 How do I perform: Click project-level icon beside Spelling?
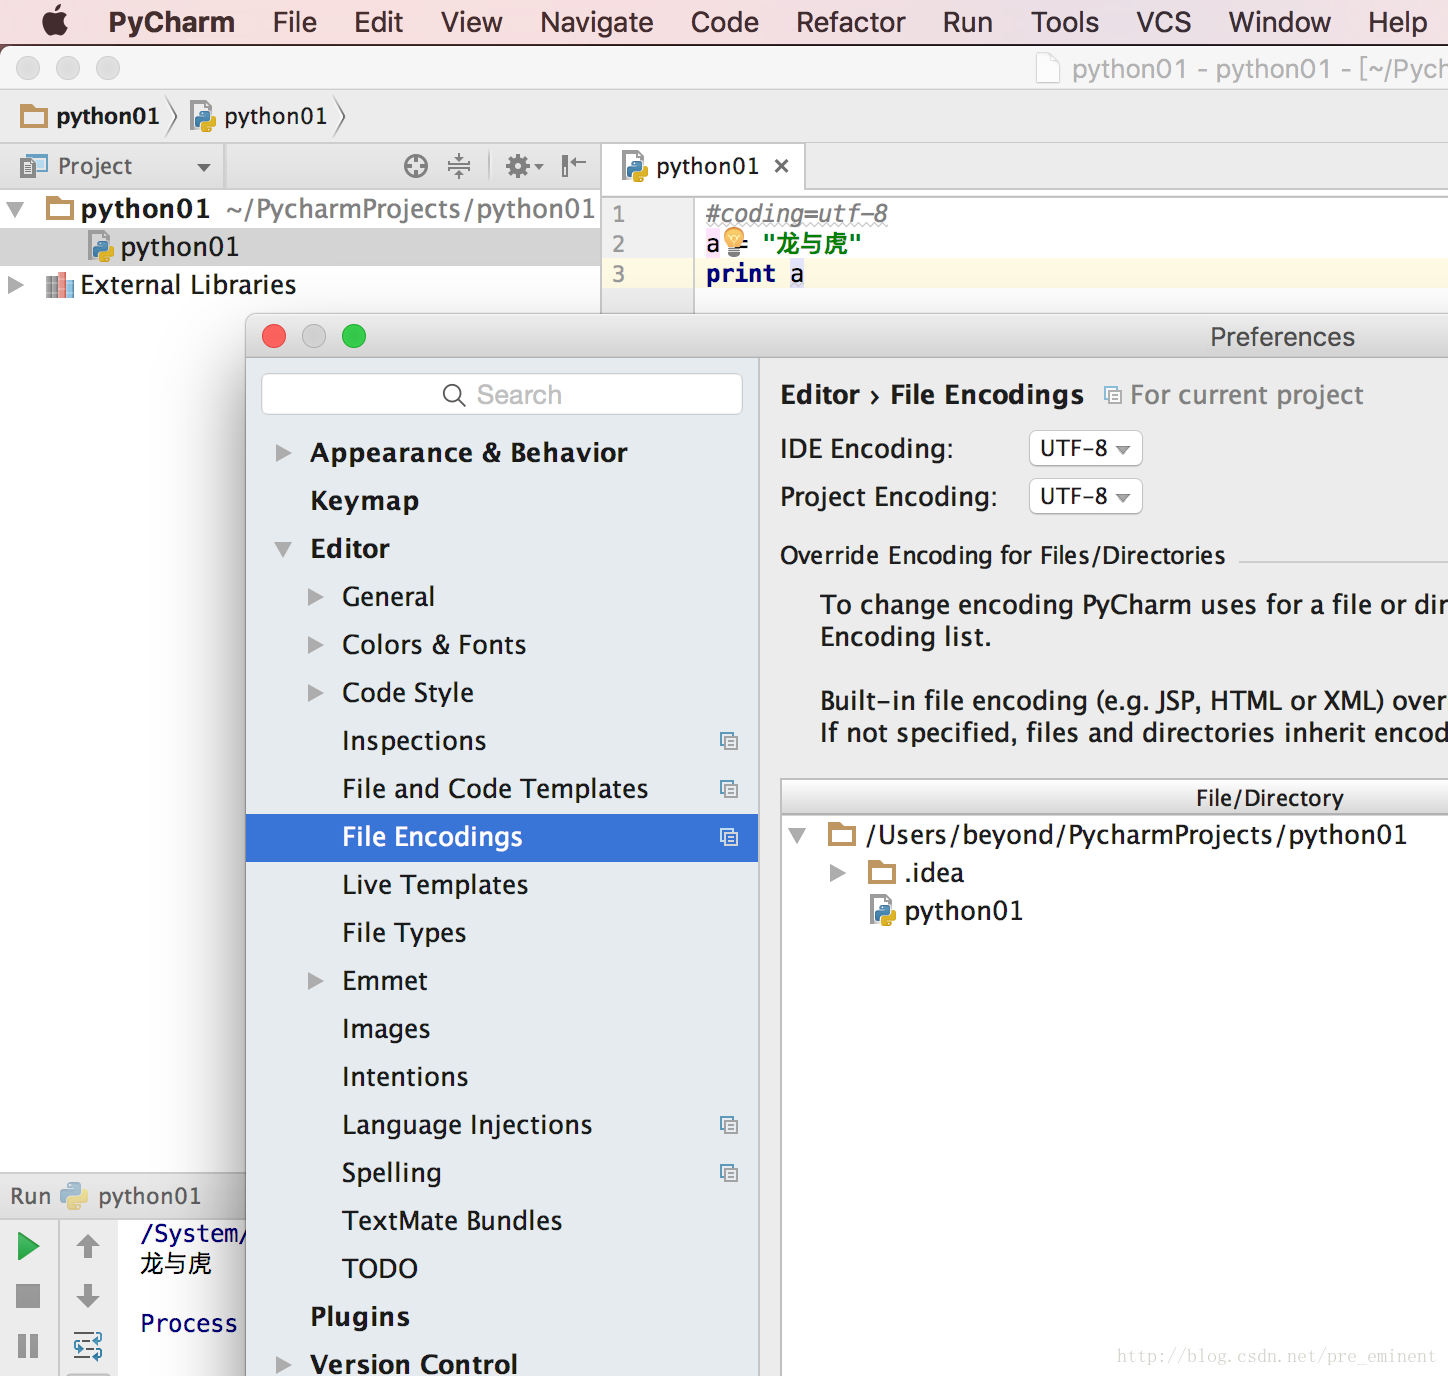tap(729, 1173)
